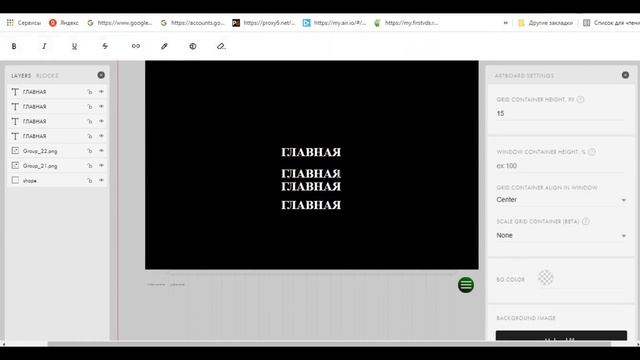
Task: Open help for Scale Grid Container
Action: click(586, 221)
